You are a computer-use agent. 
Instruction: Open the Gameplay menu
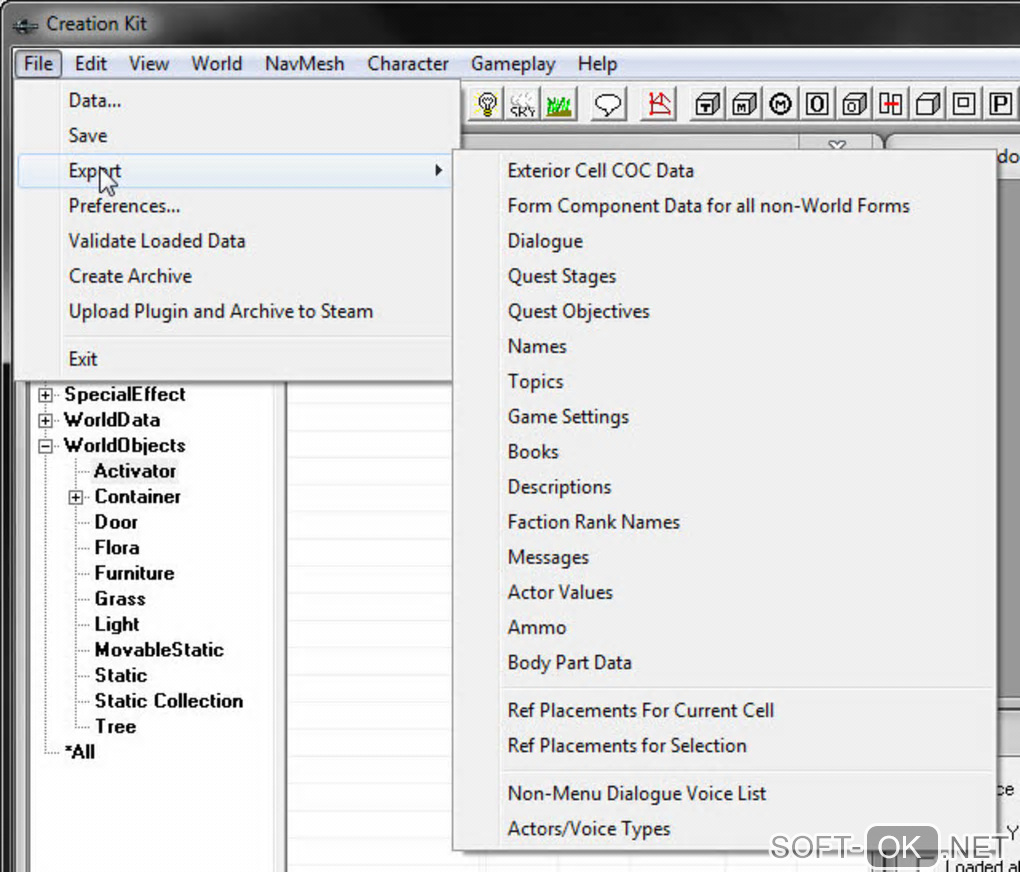pyautogui.click(x=513, y=64)
